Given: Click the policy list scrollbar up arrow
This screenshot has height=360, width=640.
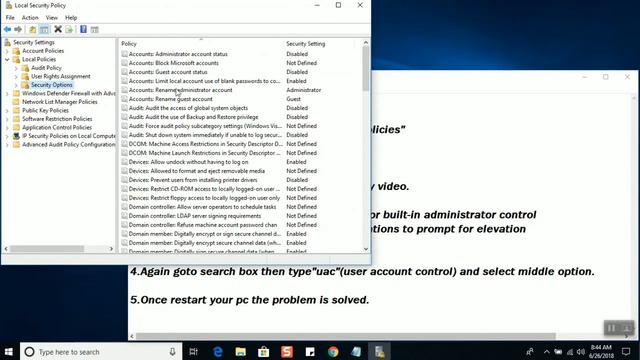Looking at the screenshot, I should click(366, 42).
